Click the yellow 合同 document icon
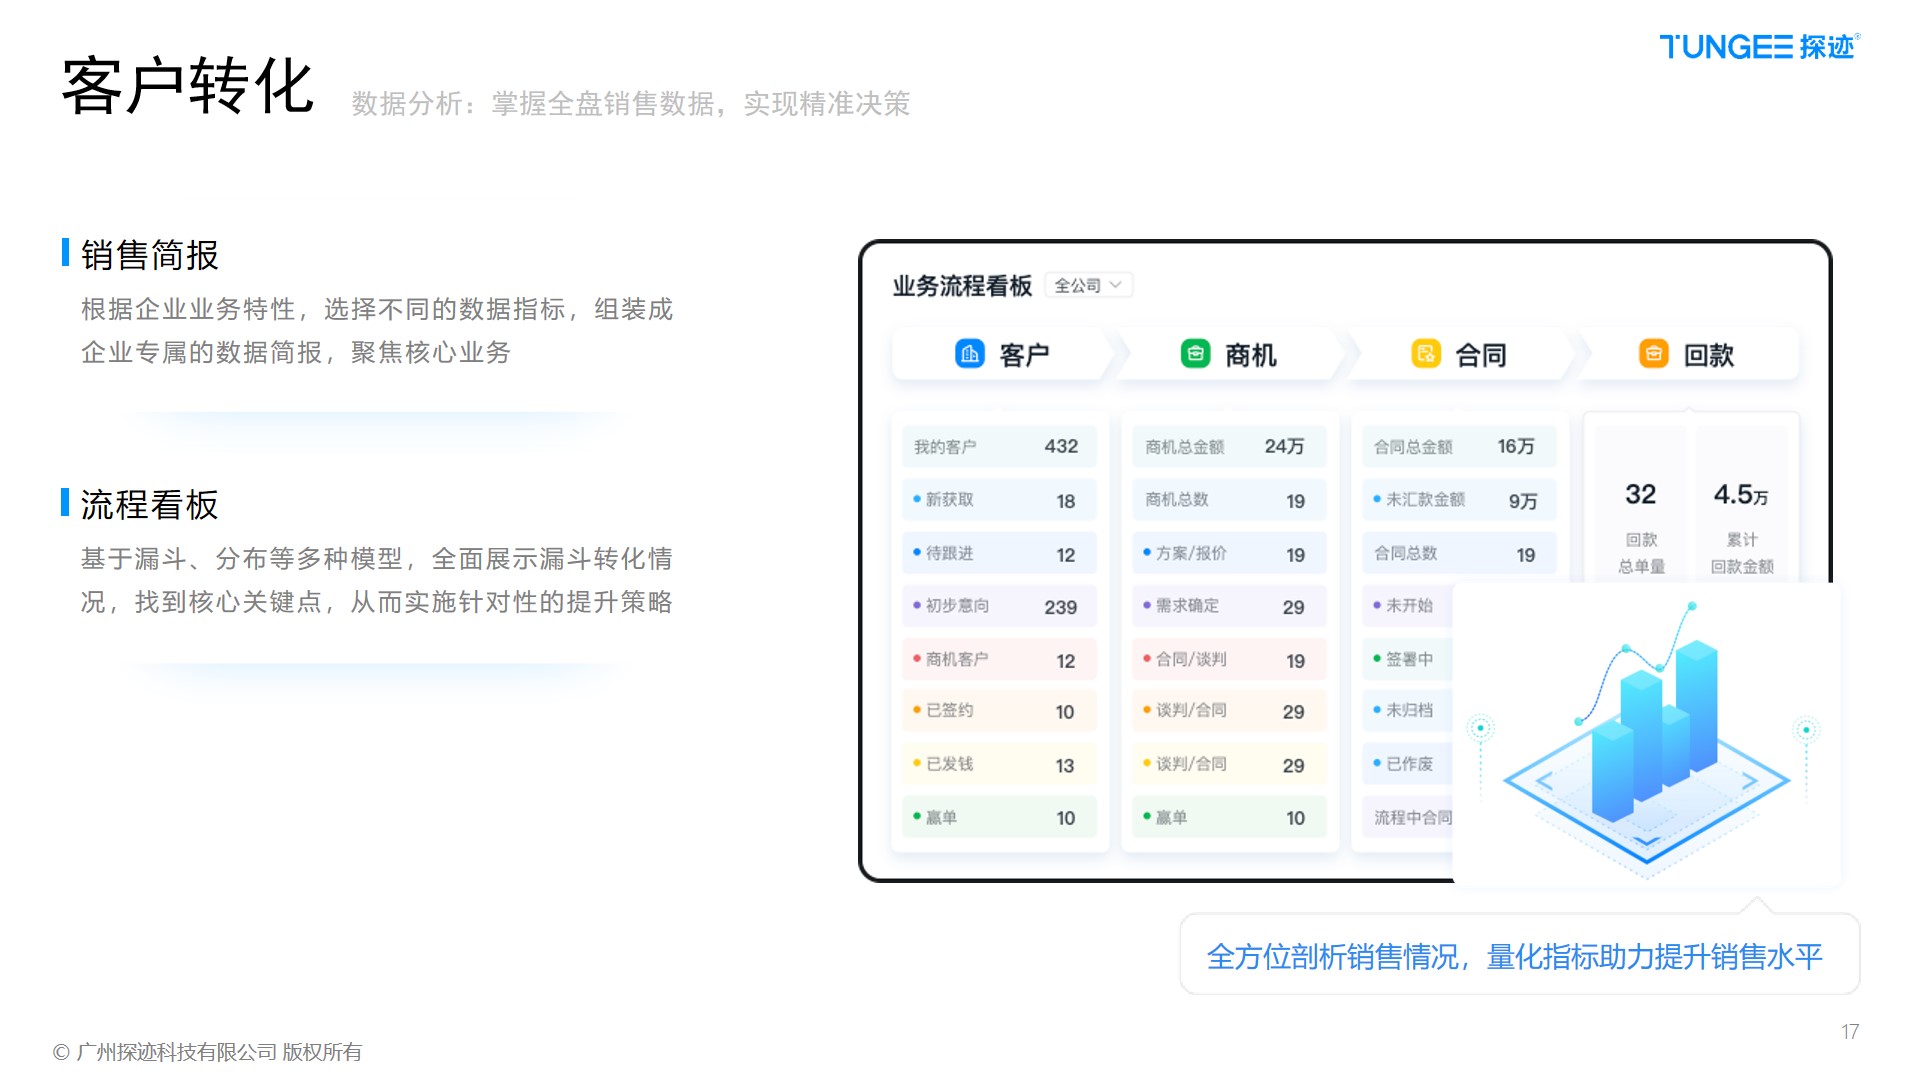This screenshot has width=1920, height=1080. [1425, 354]
